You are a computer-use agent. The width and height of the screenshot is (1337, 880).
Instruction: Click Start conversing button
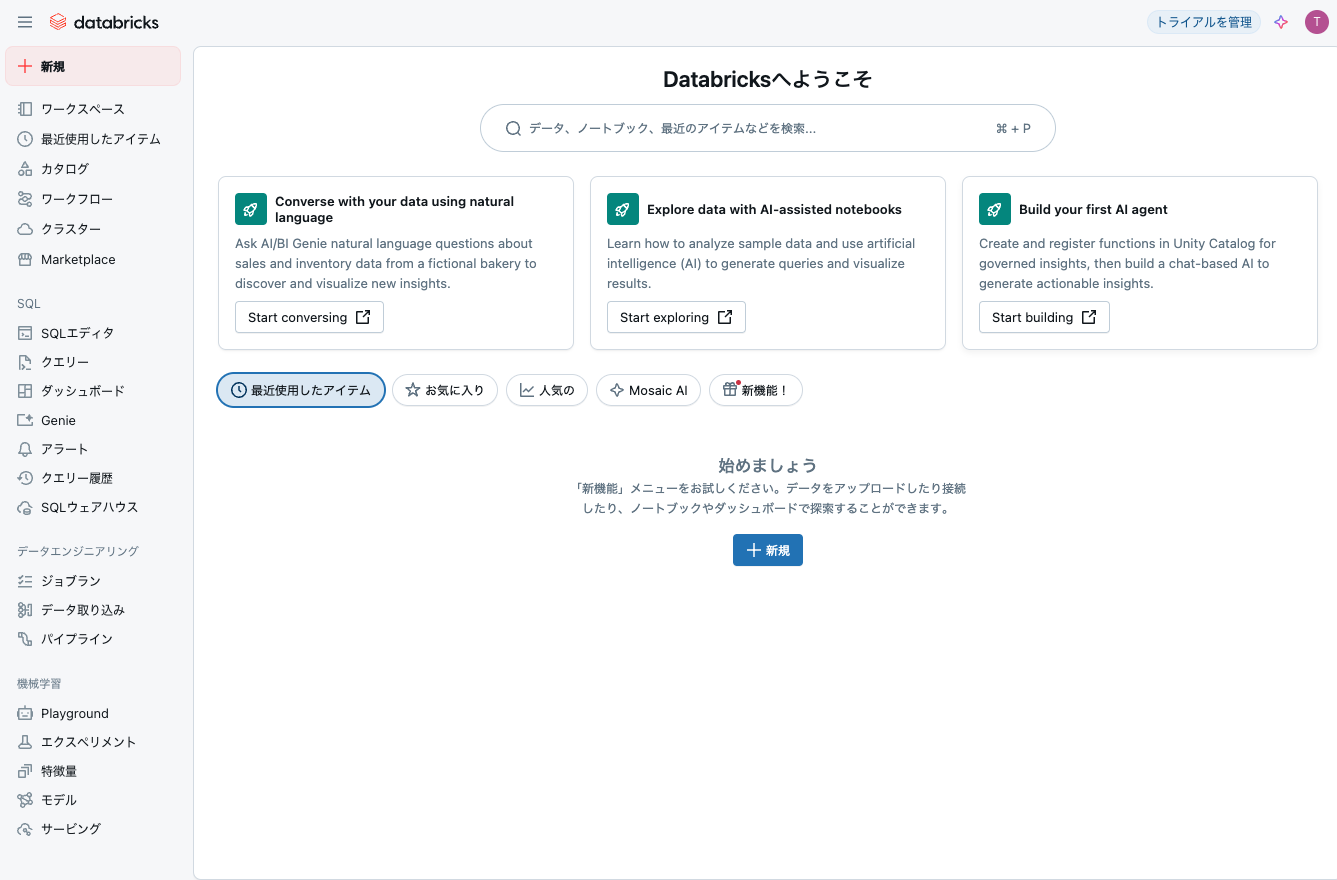(x=309, y=317)
